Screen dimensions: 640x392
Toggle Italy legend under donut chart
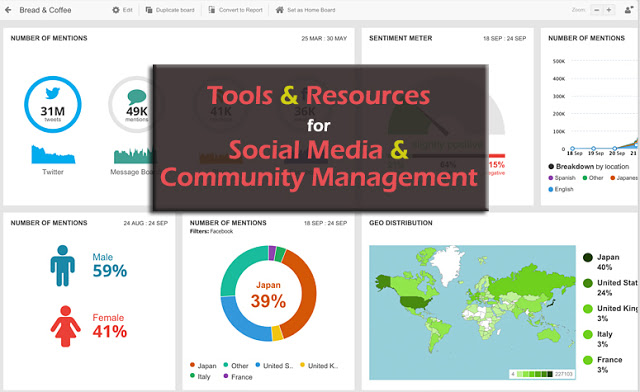[200, 376]
